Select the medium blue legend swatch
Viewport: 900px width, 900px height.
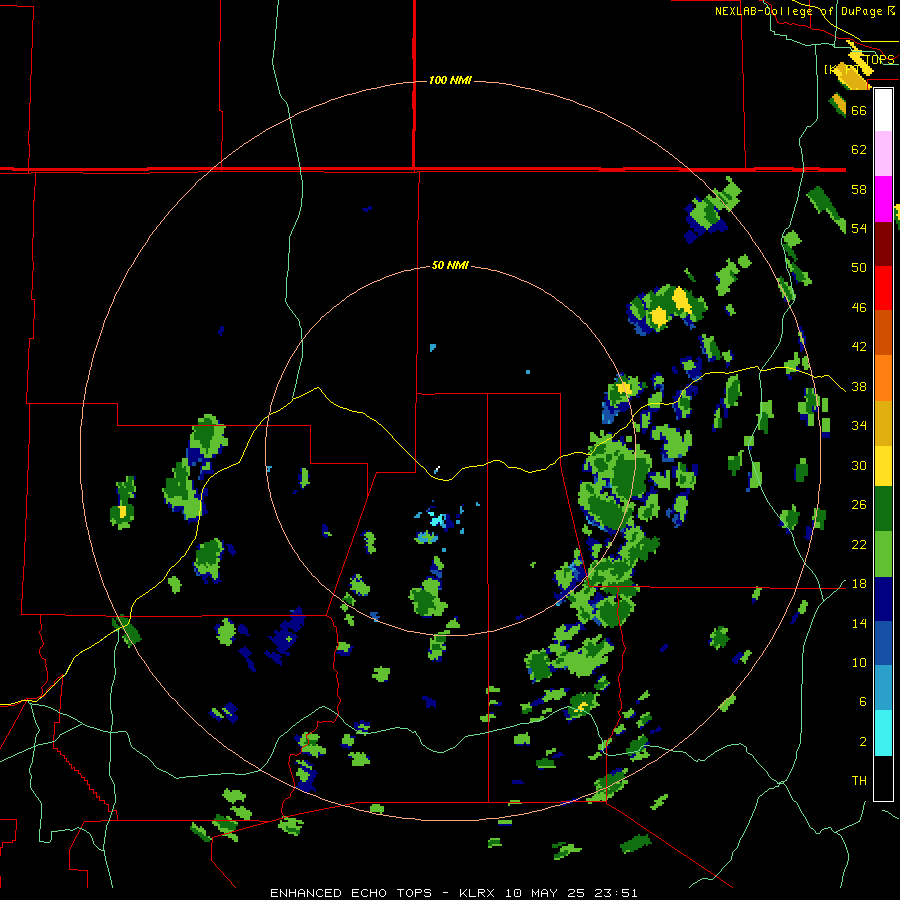(x=883, y=643)
